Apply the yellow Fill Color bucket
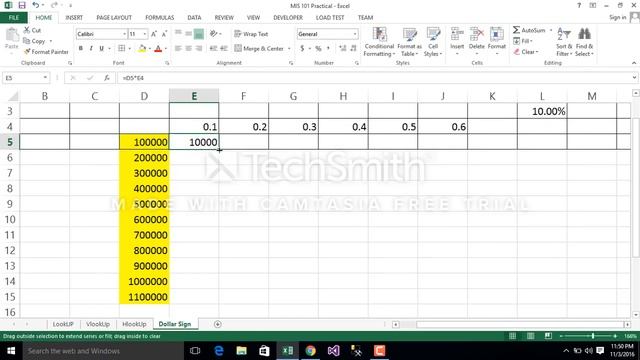 click(142, 49)
